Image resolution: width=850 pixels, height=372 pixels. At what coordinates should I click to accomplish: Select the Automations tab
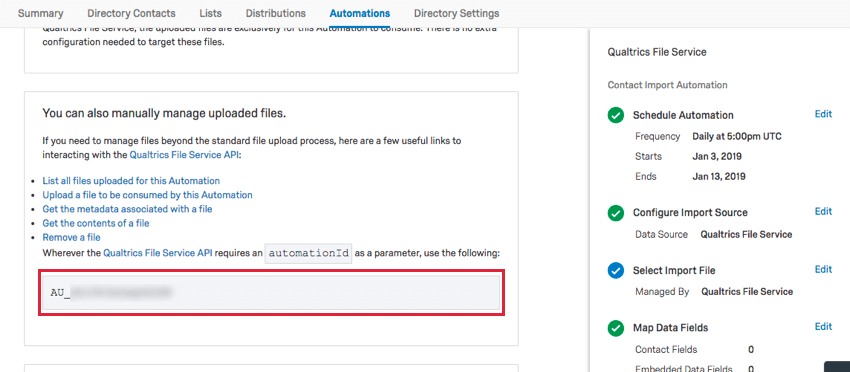pos(359,14)
